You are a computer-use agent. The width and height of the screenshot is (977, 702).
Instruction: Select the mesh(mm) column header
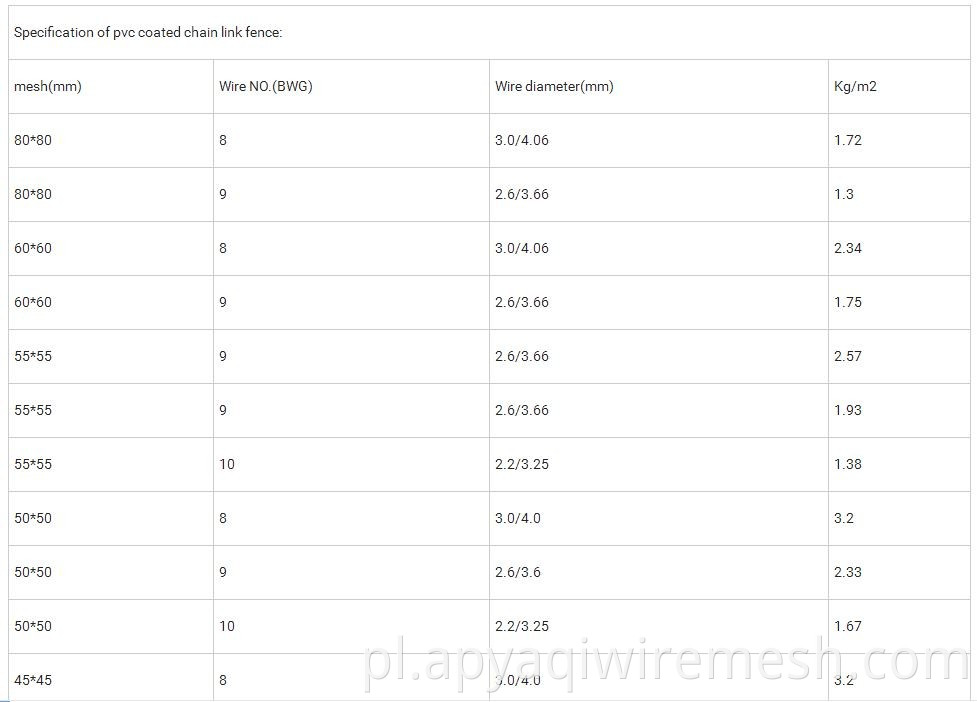(x=48, y=87)
